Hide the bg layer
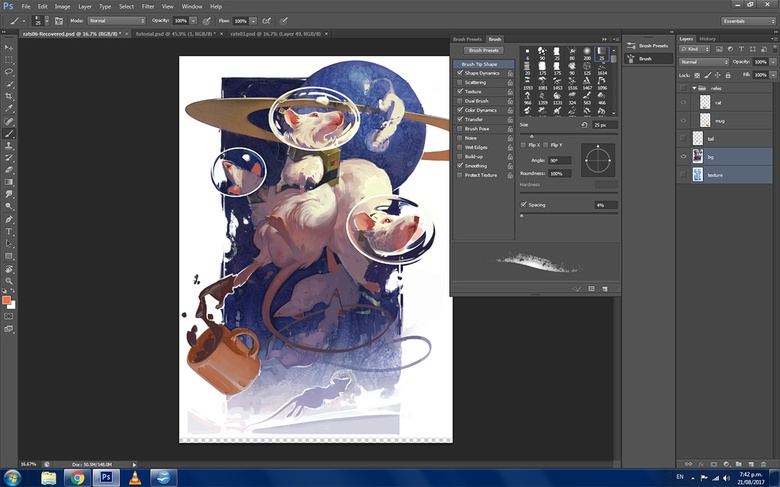 [x=684, y=156]
